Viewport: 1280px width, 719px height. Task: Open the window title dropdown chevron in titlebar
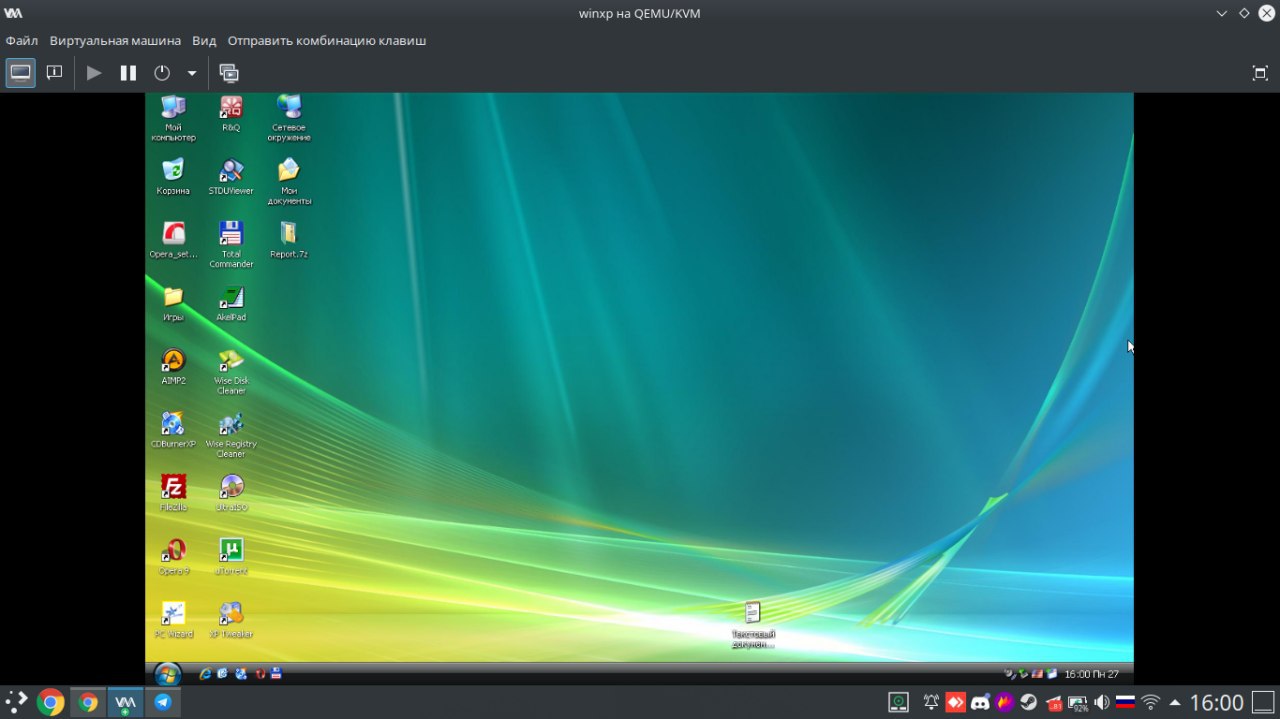click(1222, 13)
